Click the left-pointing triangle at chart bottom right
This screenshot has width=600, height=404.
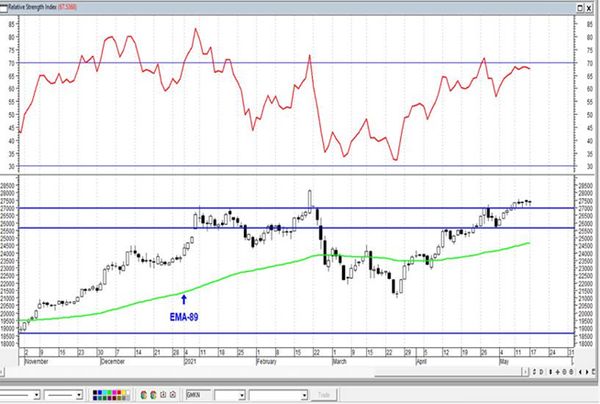[x=580, y=372]
